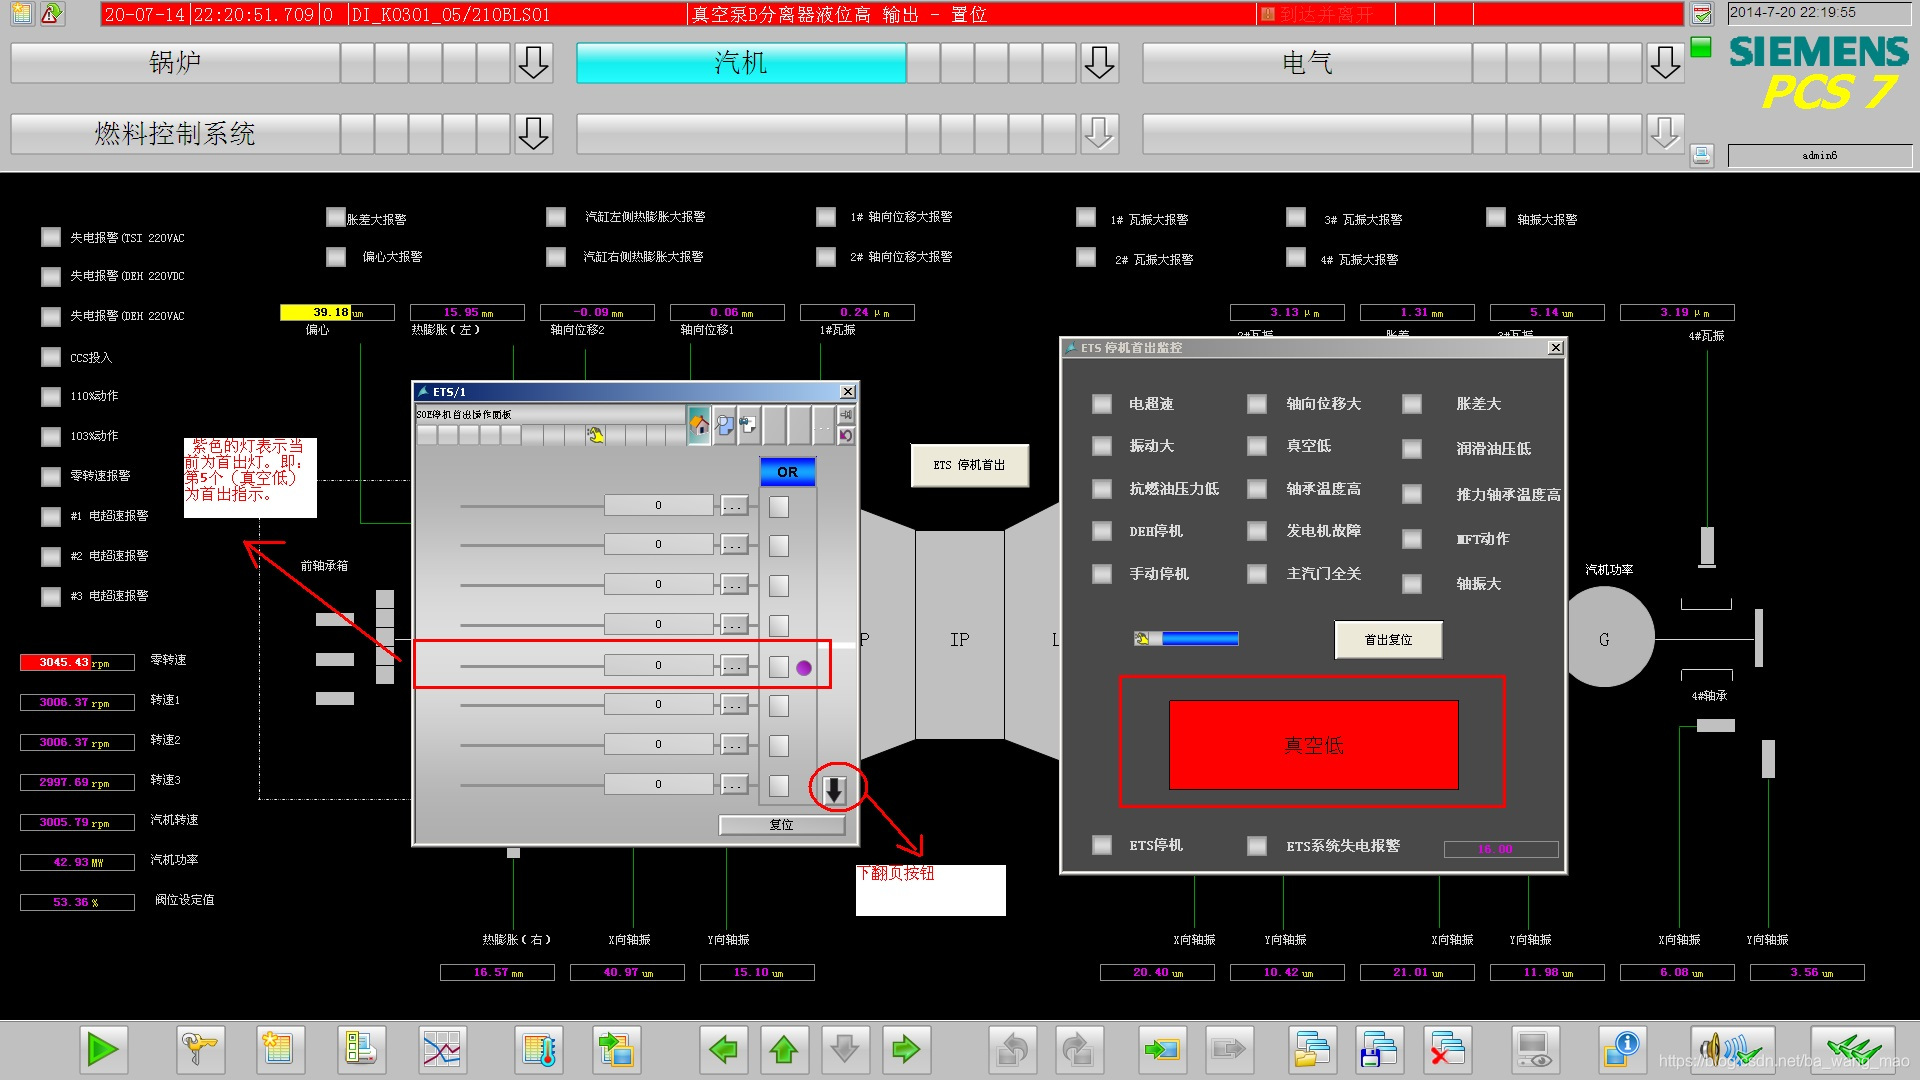Image resolution: width=1920 pixels, height=1080 pixels.
Task: Toggle the 电超速 checkbox in ETS panel
Action: (1102, 404)
